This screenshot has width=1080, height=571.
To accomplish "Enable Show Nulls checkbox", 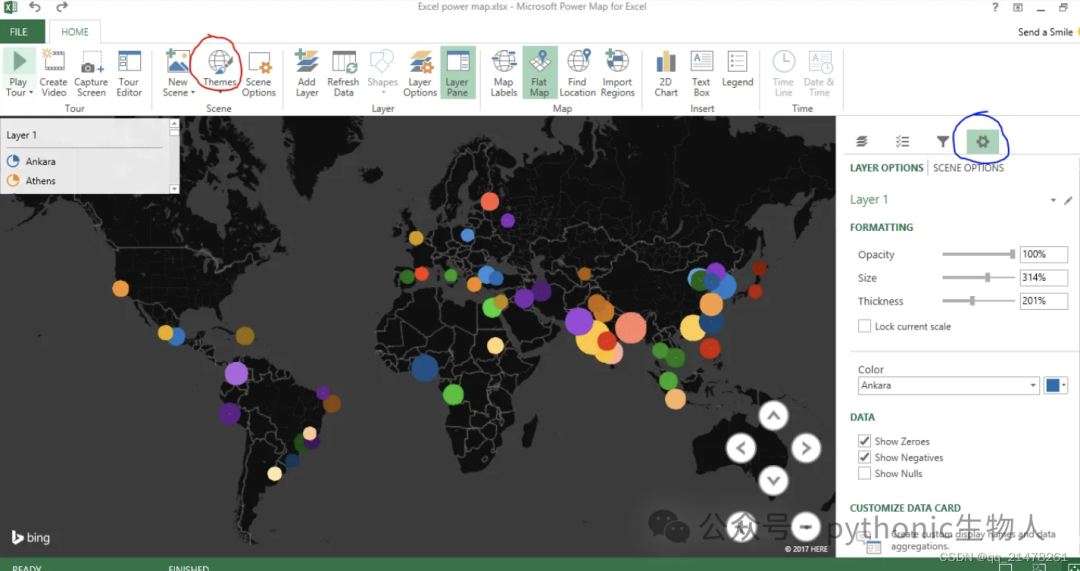I will [x=864, y=474].
